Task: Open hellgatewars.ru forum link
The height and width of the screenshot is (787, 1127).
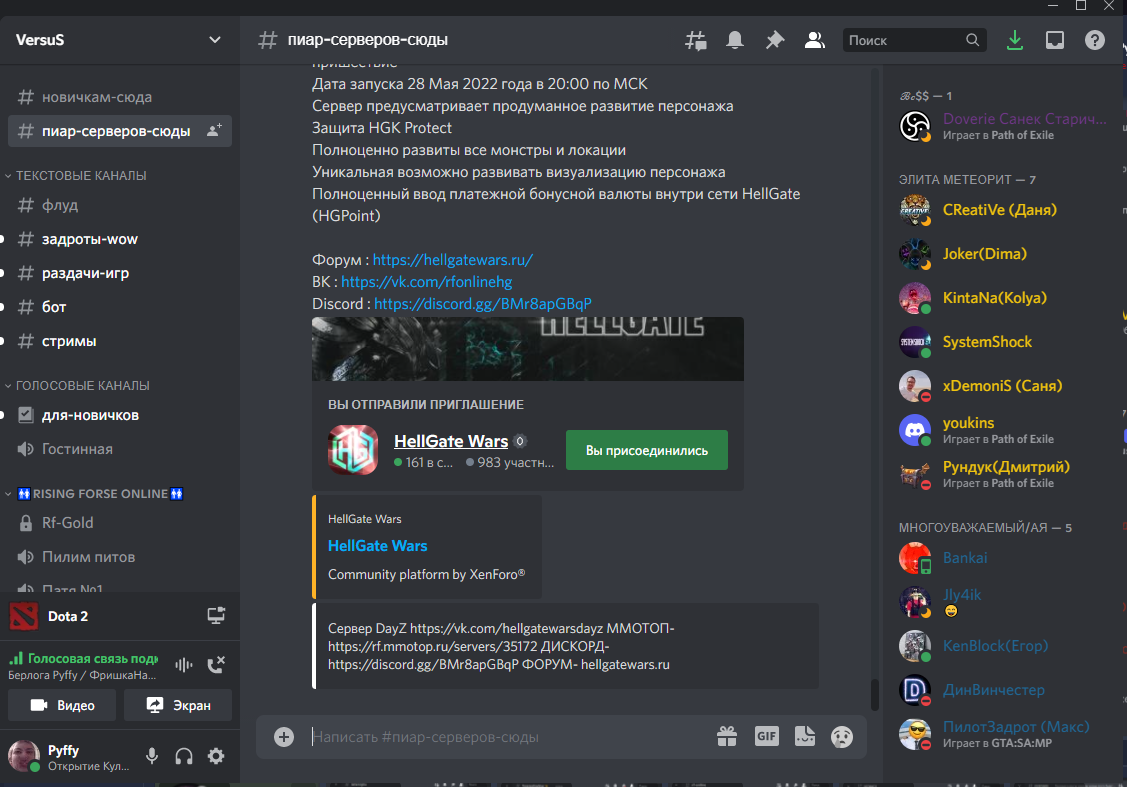Action: point(453,259)
